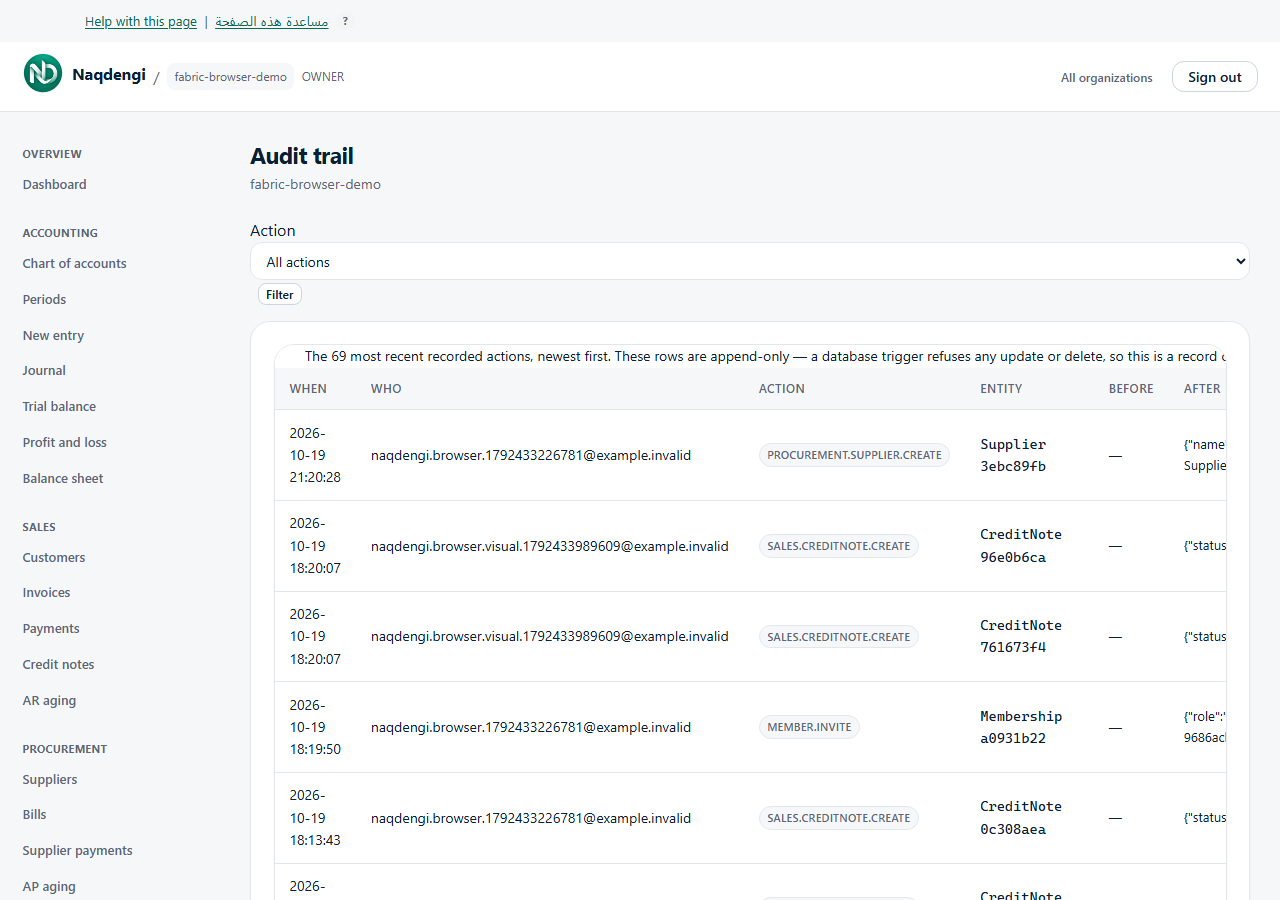View AR aging report
The width and height of the screenshot is (1280, 900).
point(50,701)
